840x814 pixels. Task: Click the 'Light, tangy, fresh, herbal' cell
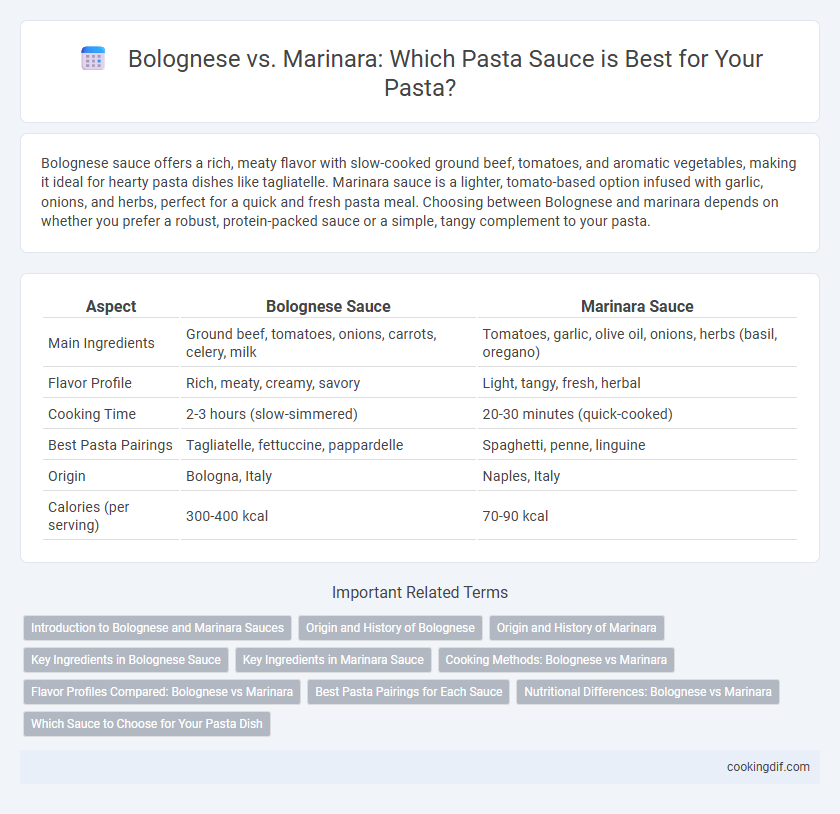(637, 383)
